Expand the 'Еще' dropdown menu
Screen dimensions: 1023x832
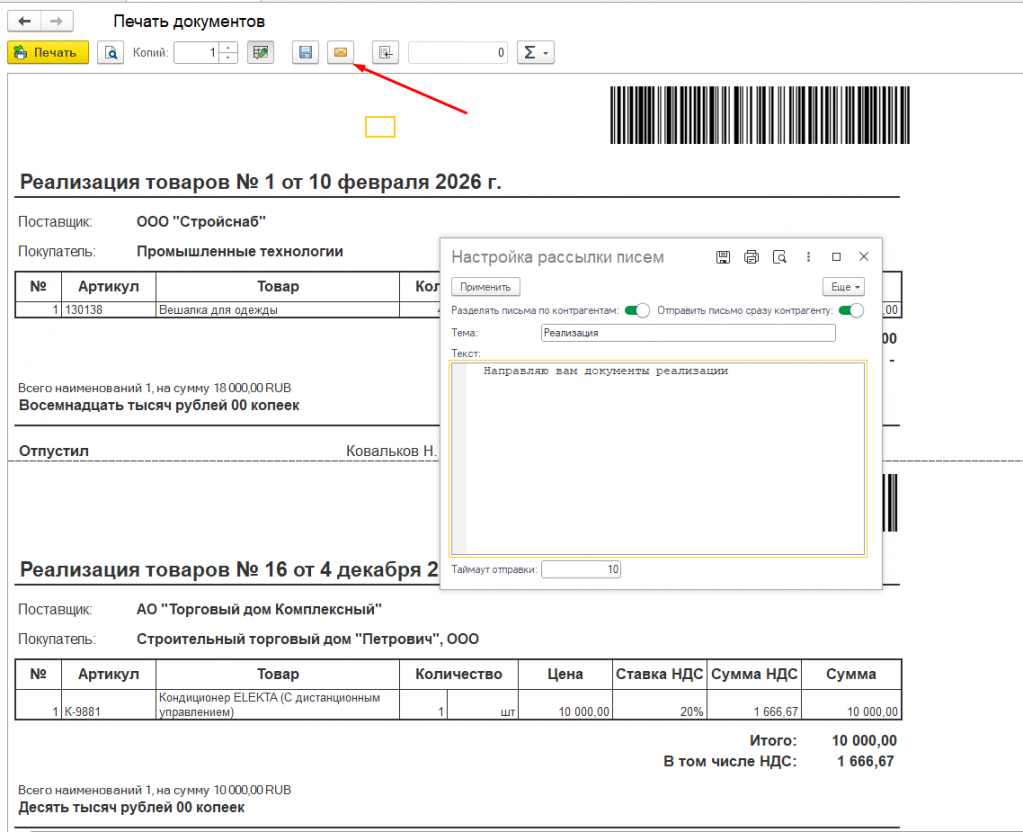pyautogui.click(x=843, y=287)
